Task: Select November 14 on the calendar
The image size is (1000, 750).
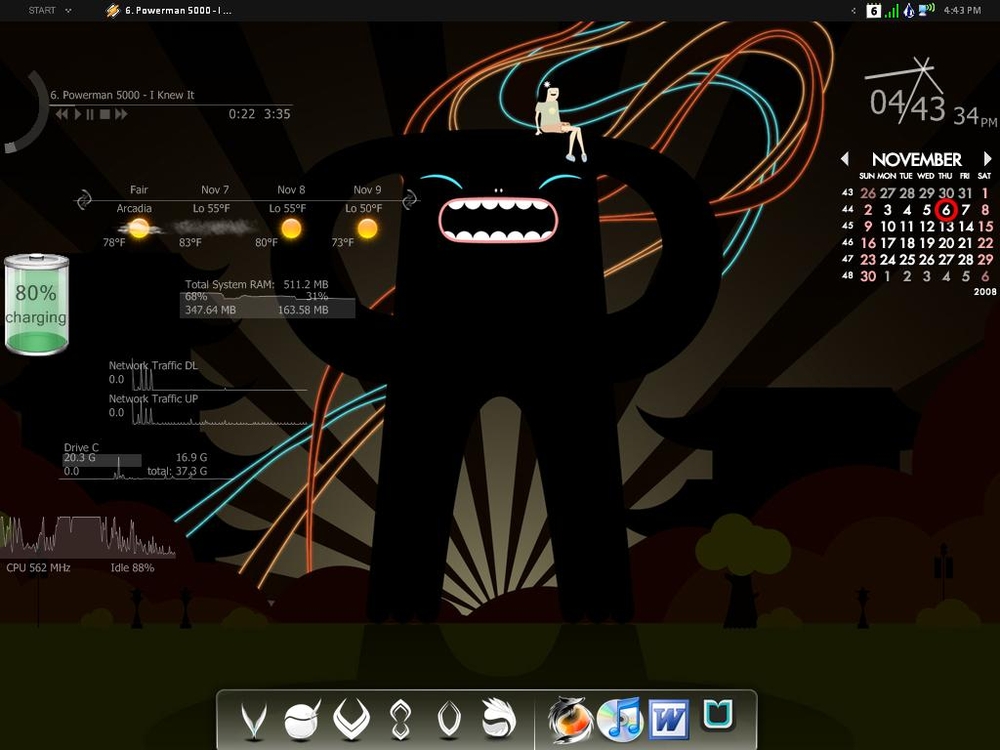Action: (966, 227)
